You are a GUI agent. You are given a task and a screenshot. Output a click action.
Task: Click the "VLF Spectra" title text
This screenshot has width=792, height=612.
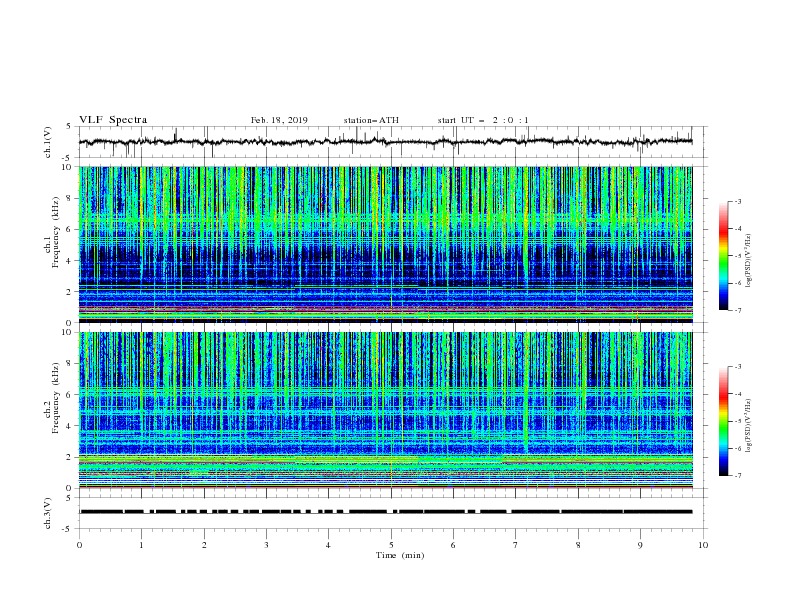[x=113, y=120]
